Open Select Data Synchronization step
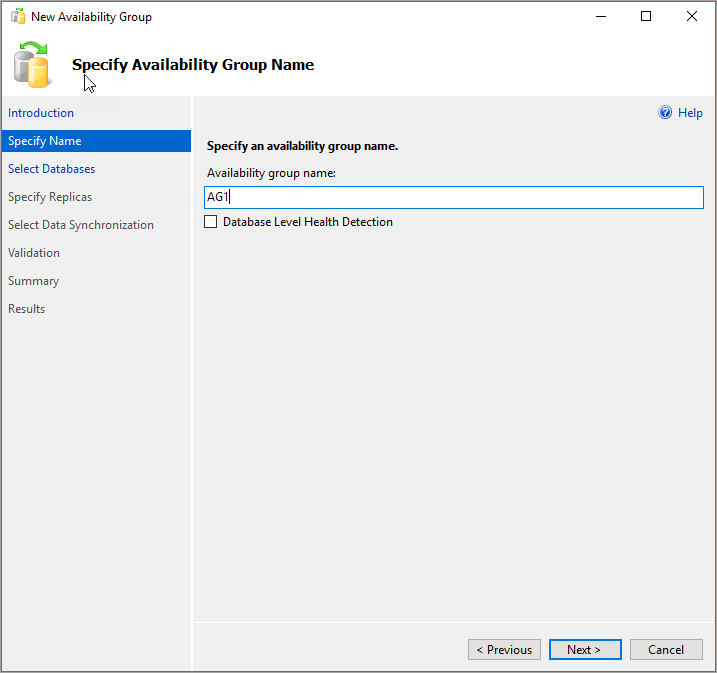Viewport: 717px width, 673px height. tap(80, 225)
